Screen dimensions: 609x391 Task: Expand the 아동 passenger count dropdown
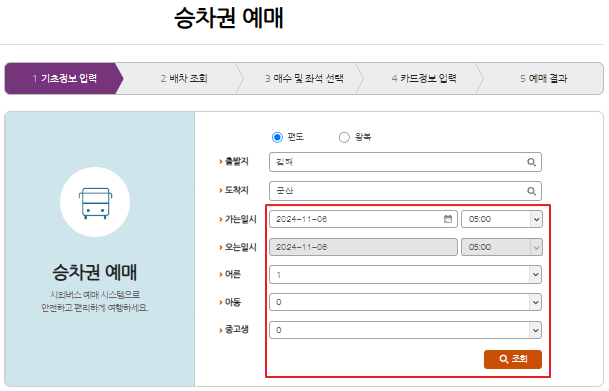click(405, 302)
